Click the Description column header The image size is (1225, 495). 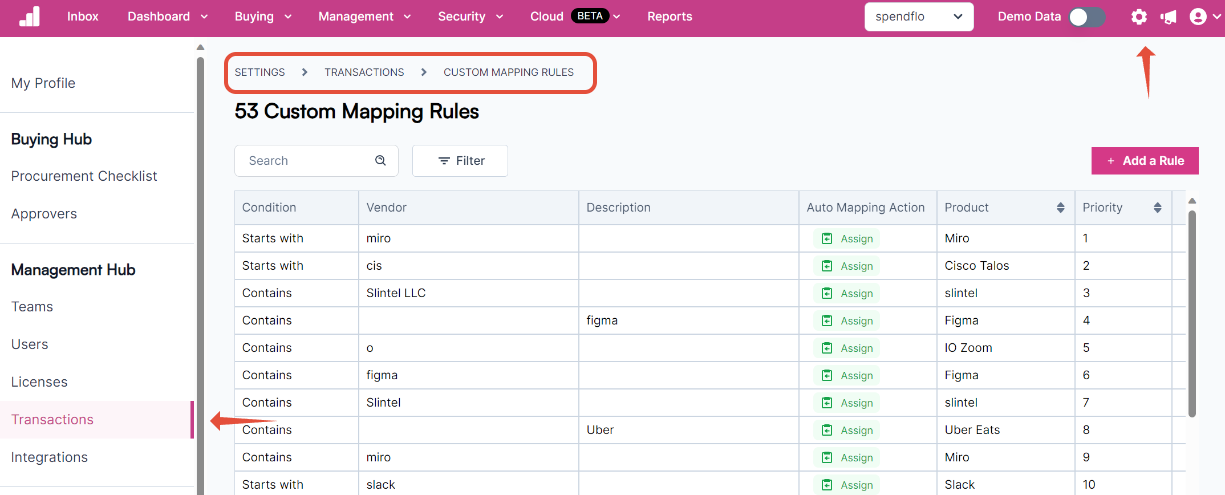689,208
